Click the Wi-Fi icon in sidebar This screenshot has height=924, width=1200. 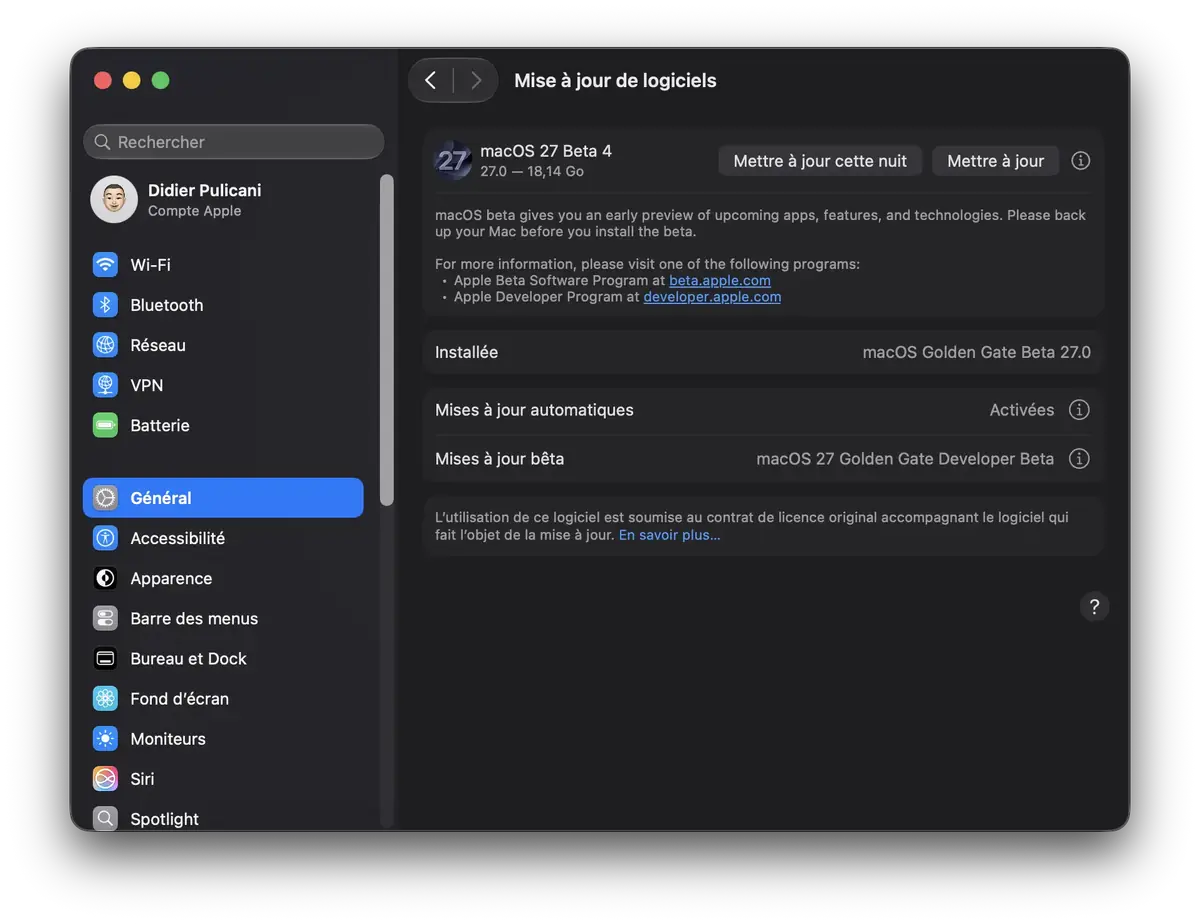(105, 265)
